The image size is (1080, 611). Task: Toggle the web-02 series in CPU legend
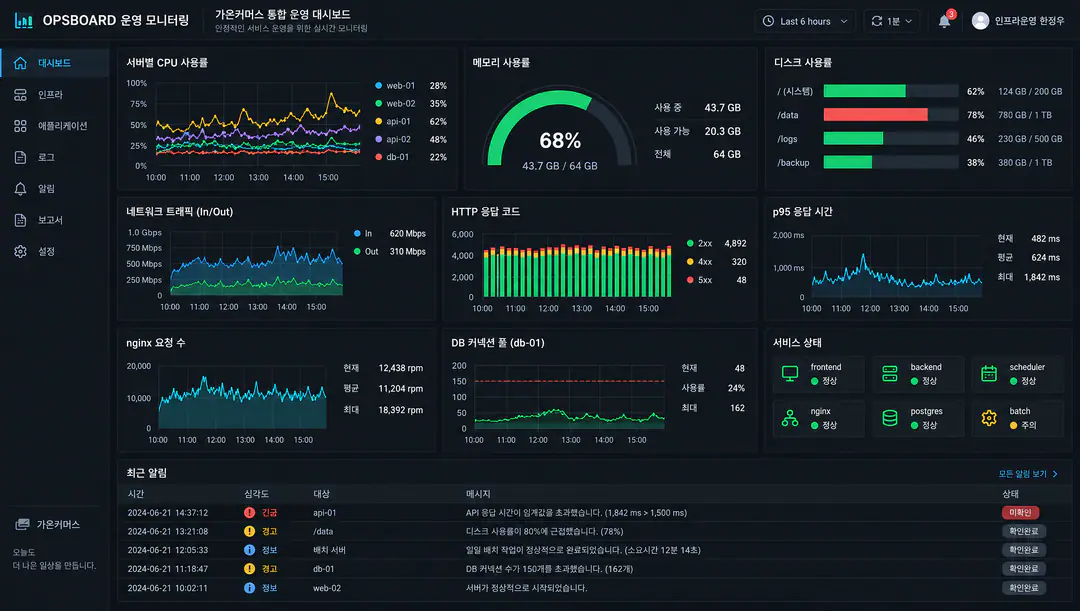(411, 103)
